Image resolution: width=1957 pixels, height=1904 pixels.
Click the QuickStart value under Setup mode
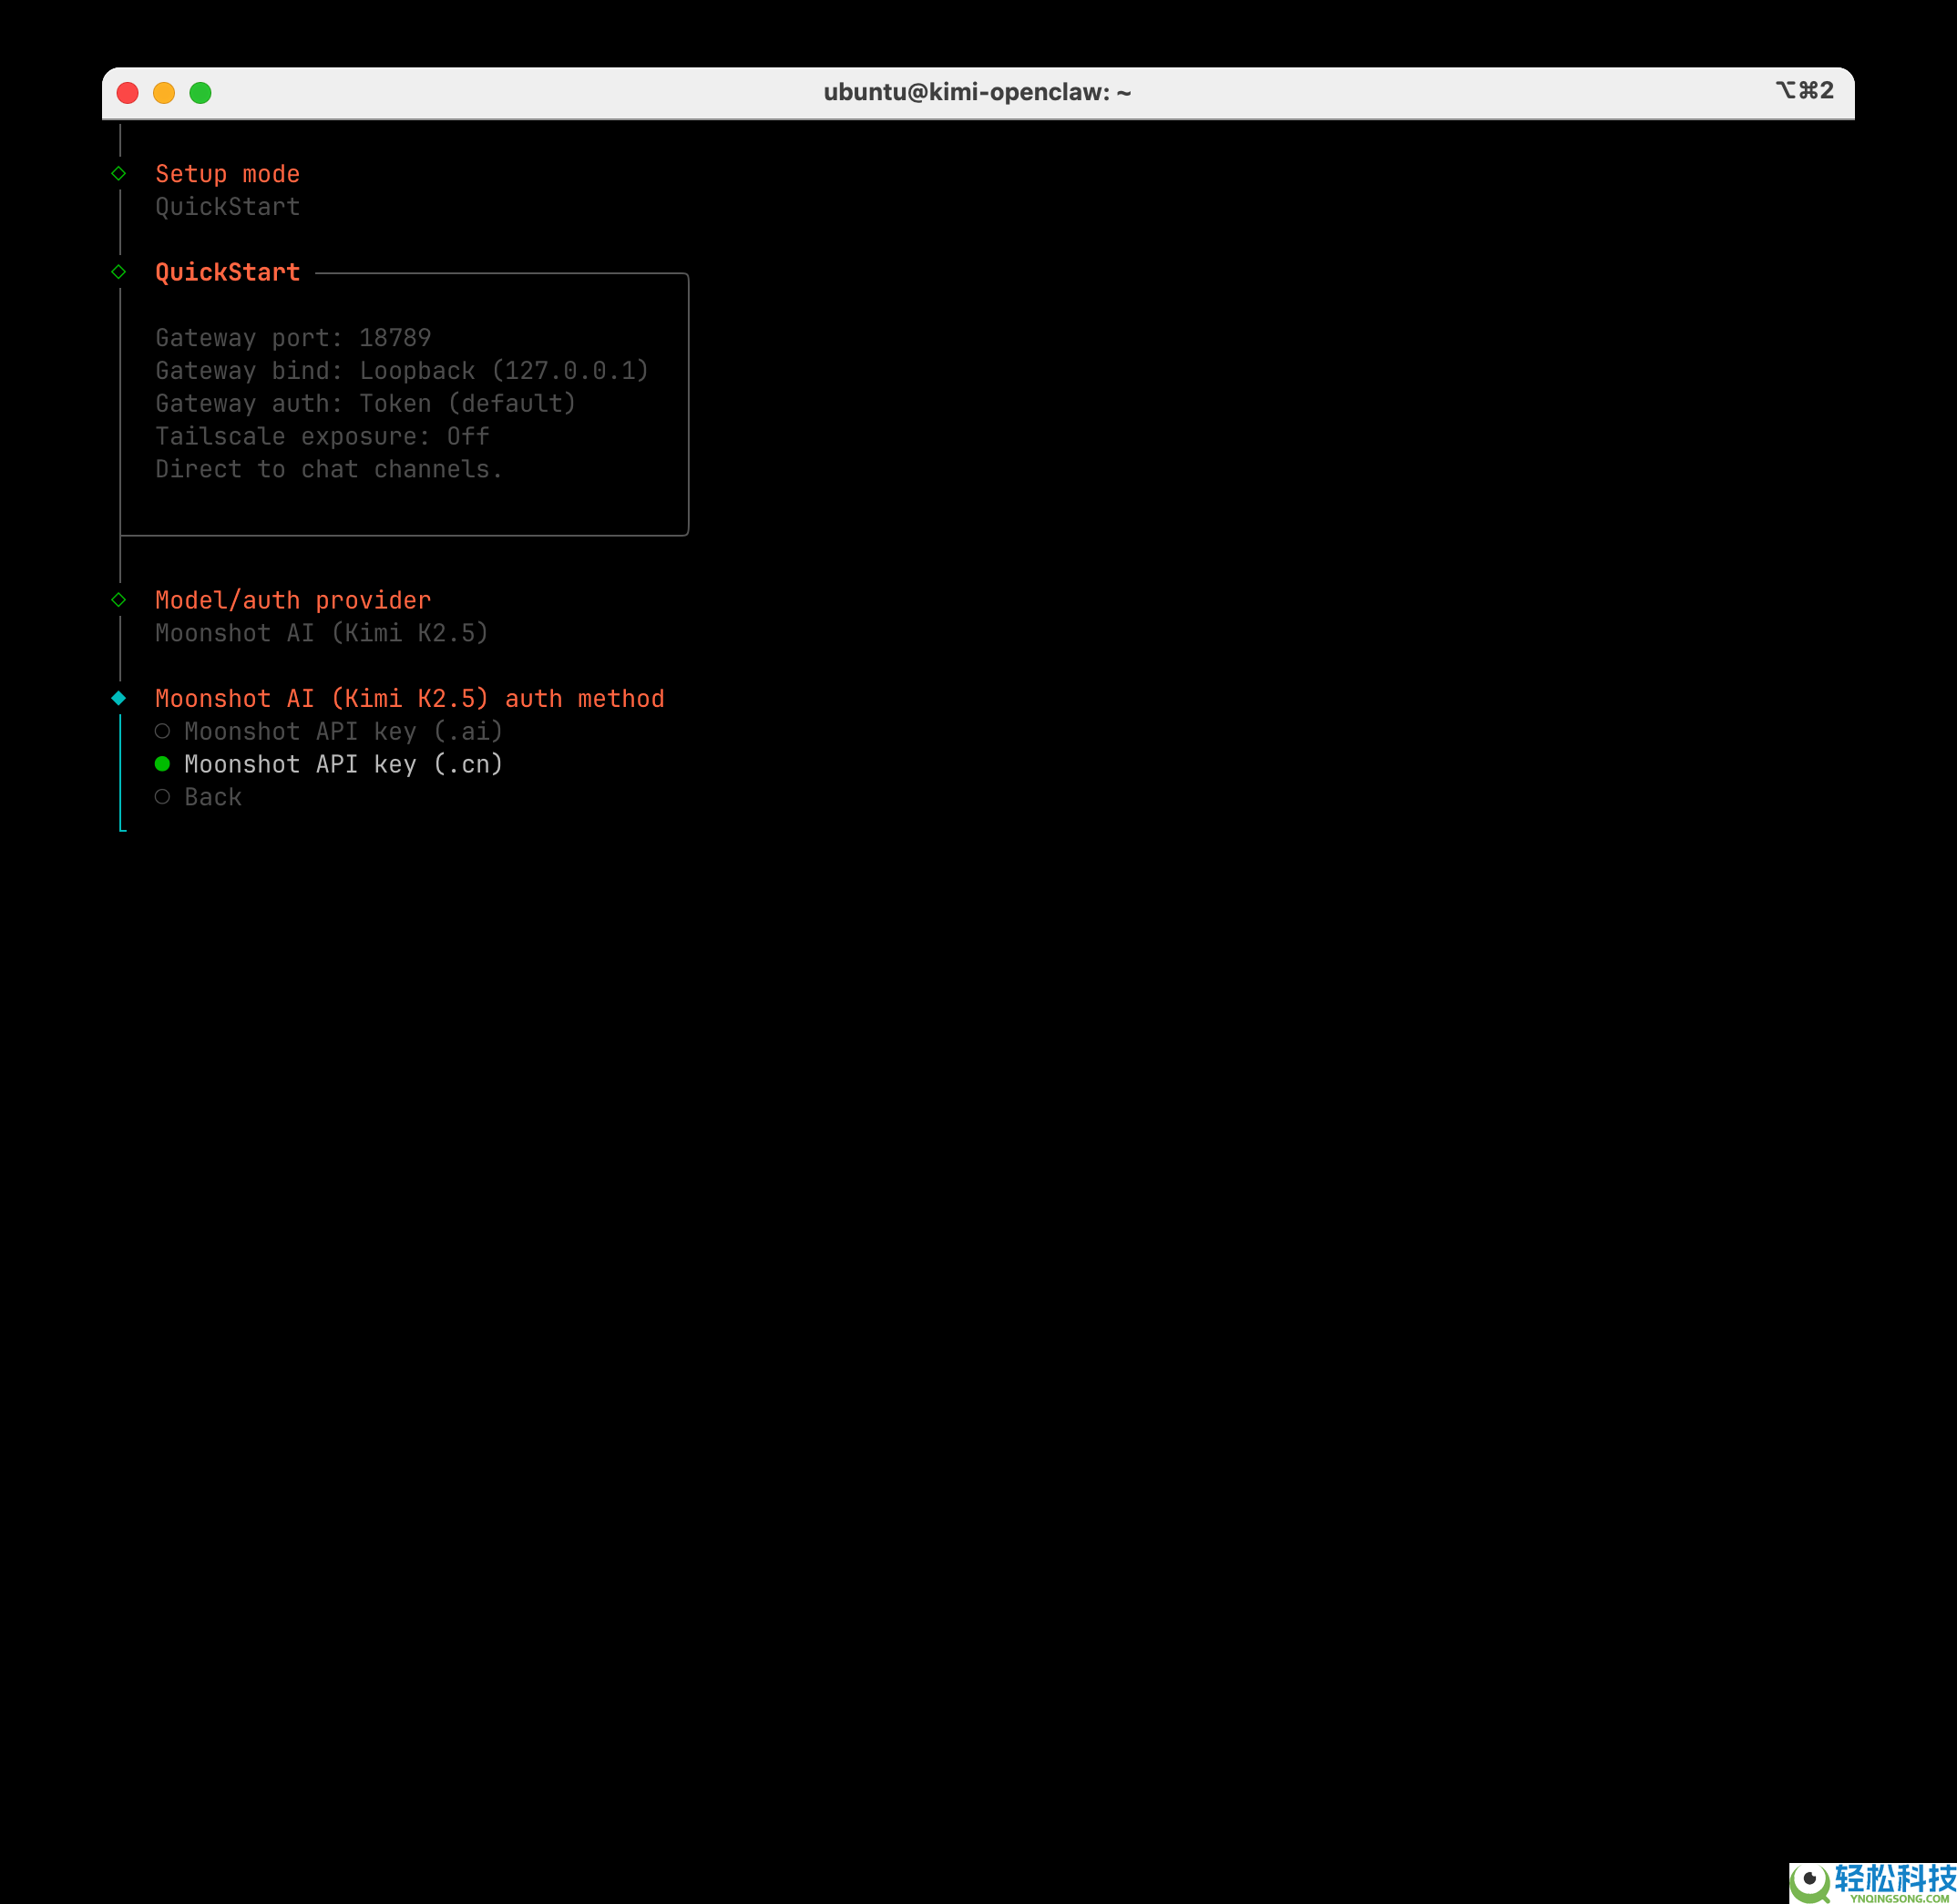coord(228,207)
